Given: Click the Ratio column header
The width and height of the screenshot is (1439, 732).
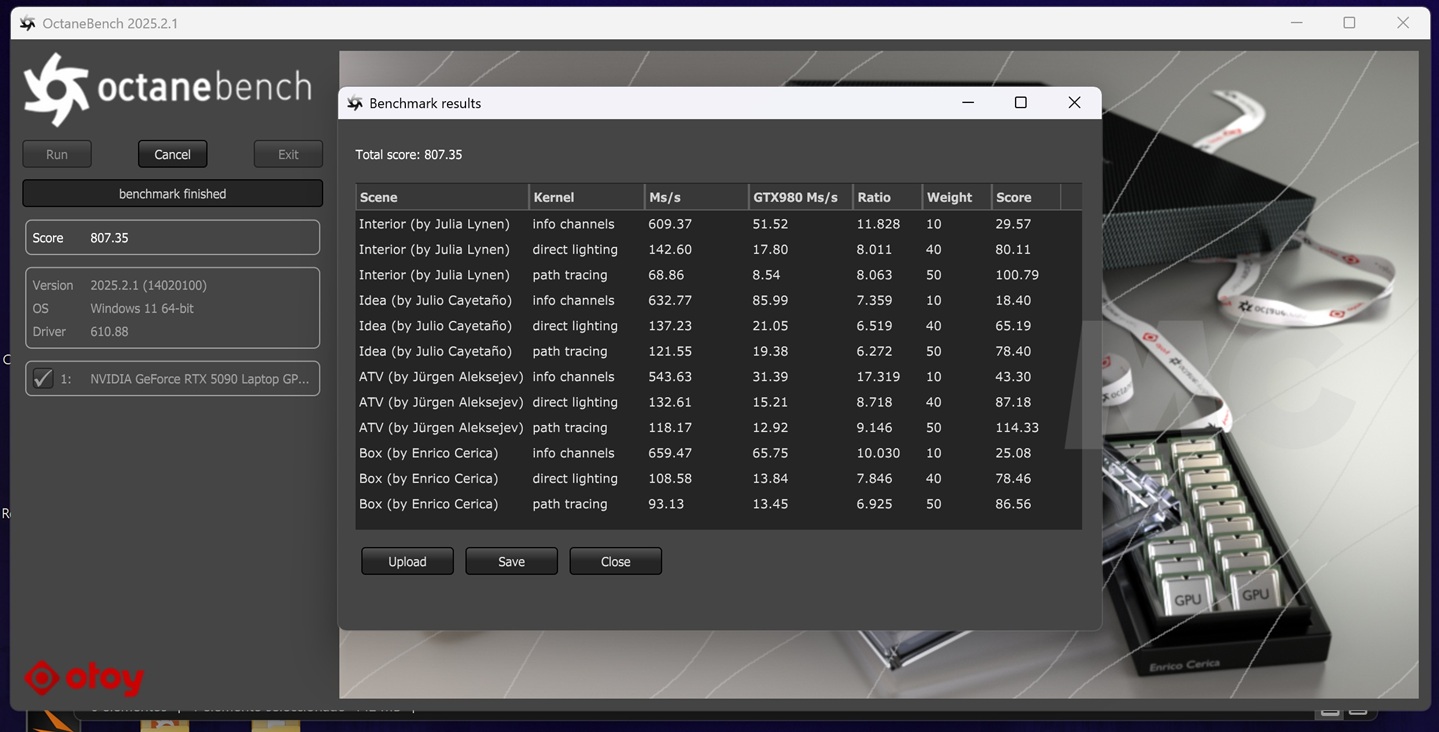Looking at the screenshot, I should (887, 197).
